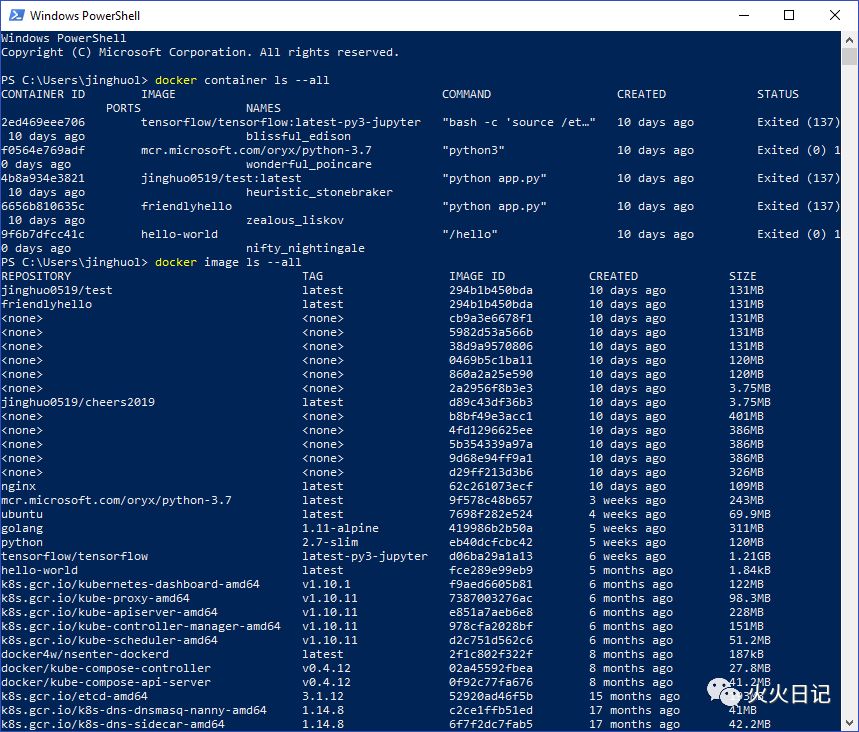Click the "docker image ls --all" command line

point(228,262)
